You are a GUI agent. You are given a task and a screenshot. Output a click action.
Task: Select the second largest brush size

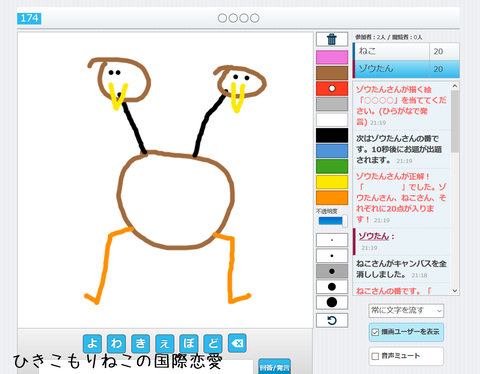[332, 287]
